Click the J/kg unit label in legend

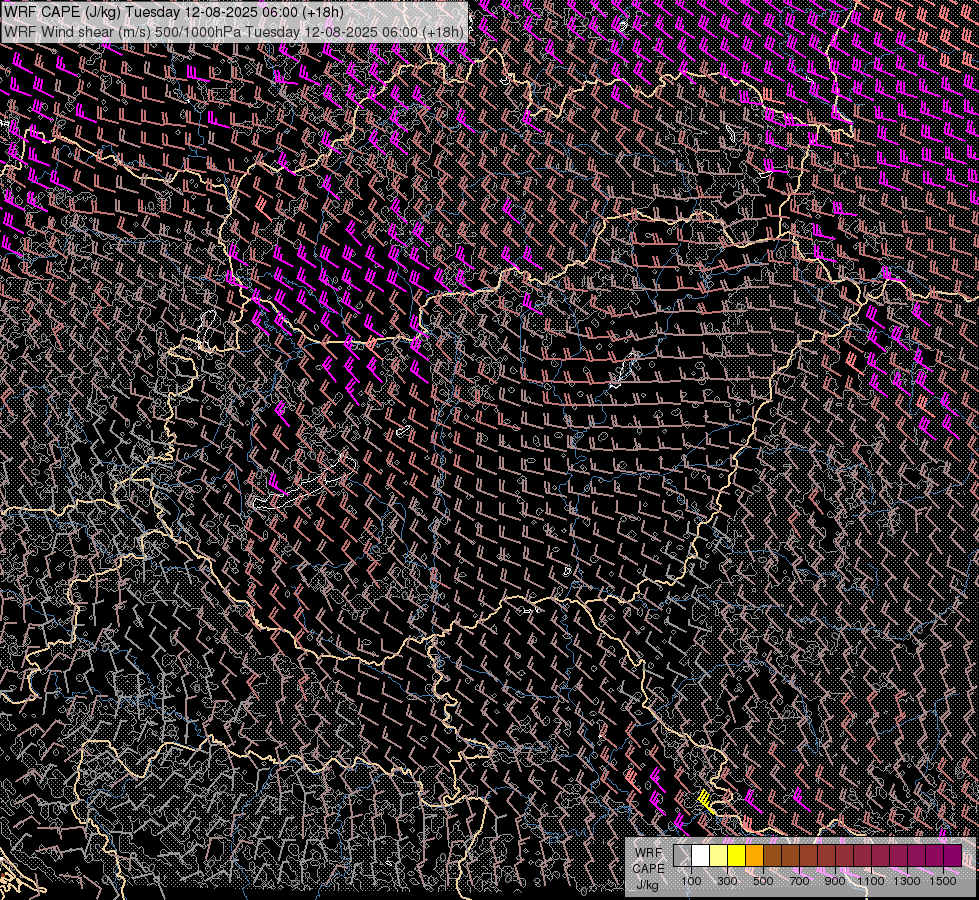648,885
